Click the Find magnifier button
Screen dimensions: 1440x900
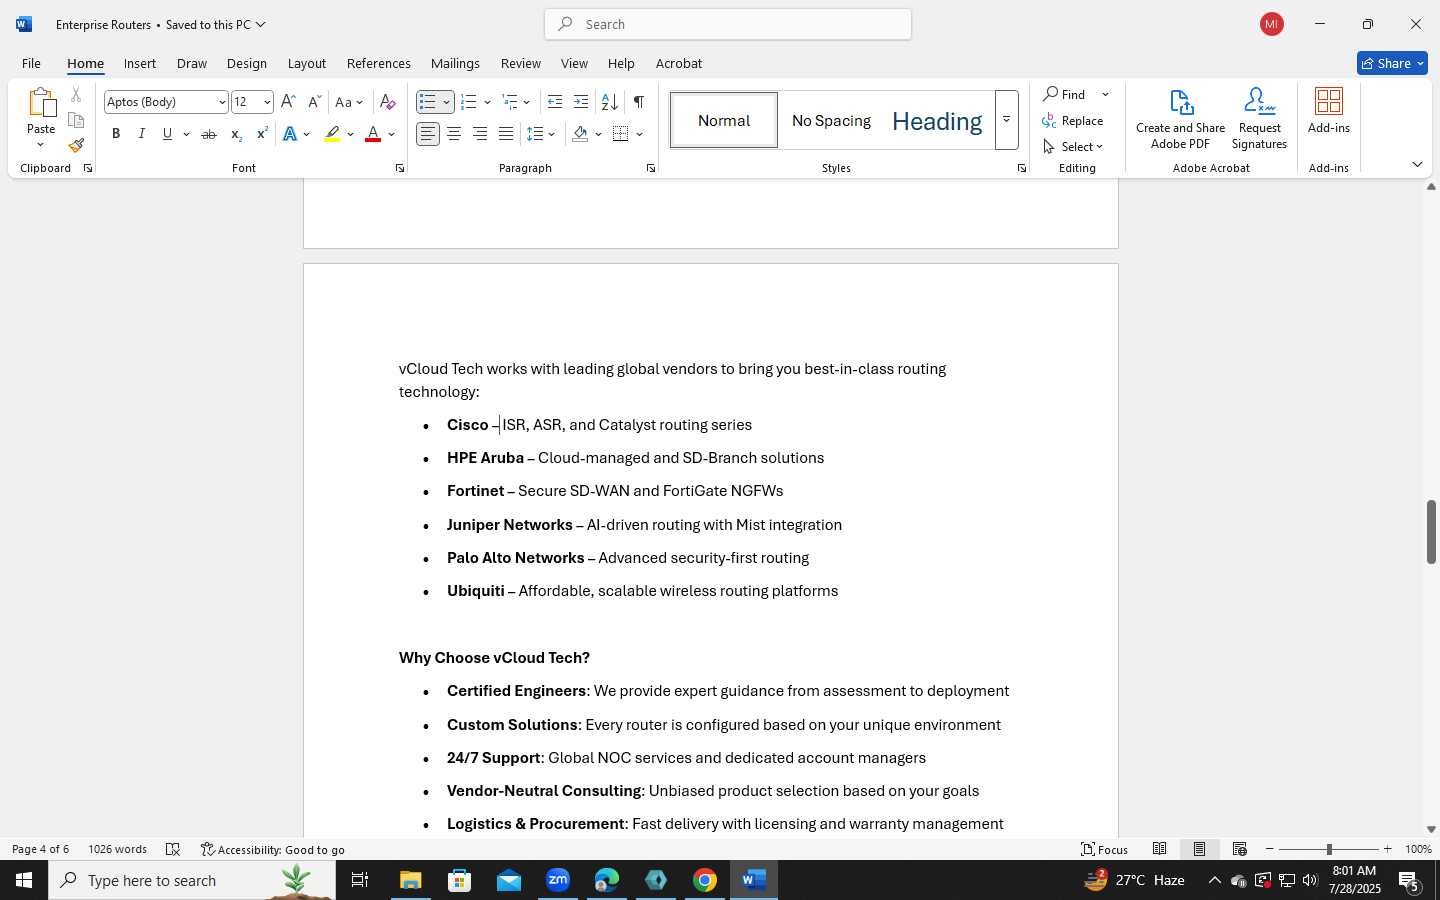[1064, 94]
